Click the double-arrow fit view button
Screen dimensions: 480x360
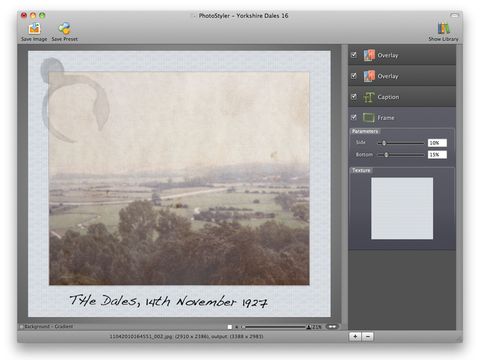tap(332, 327)
